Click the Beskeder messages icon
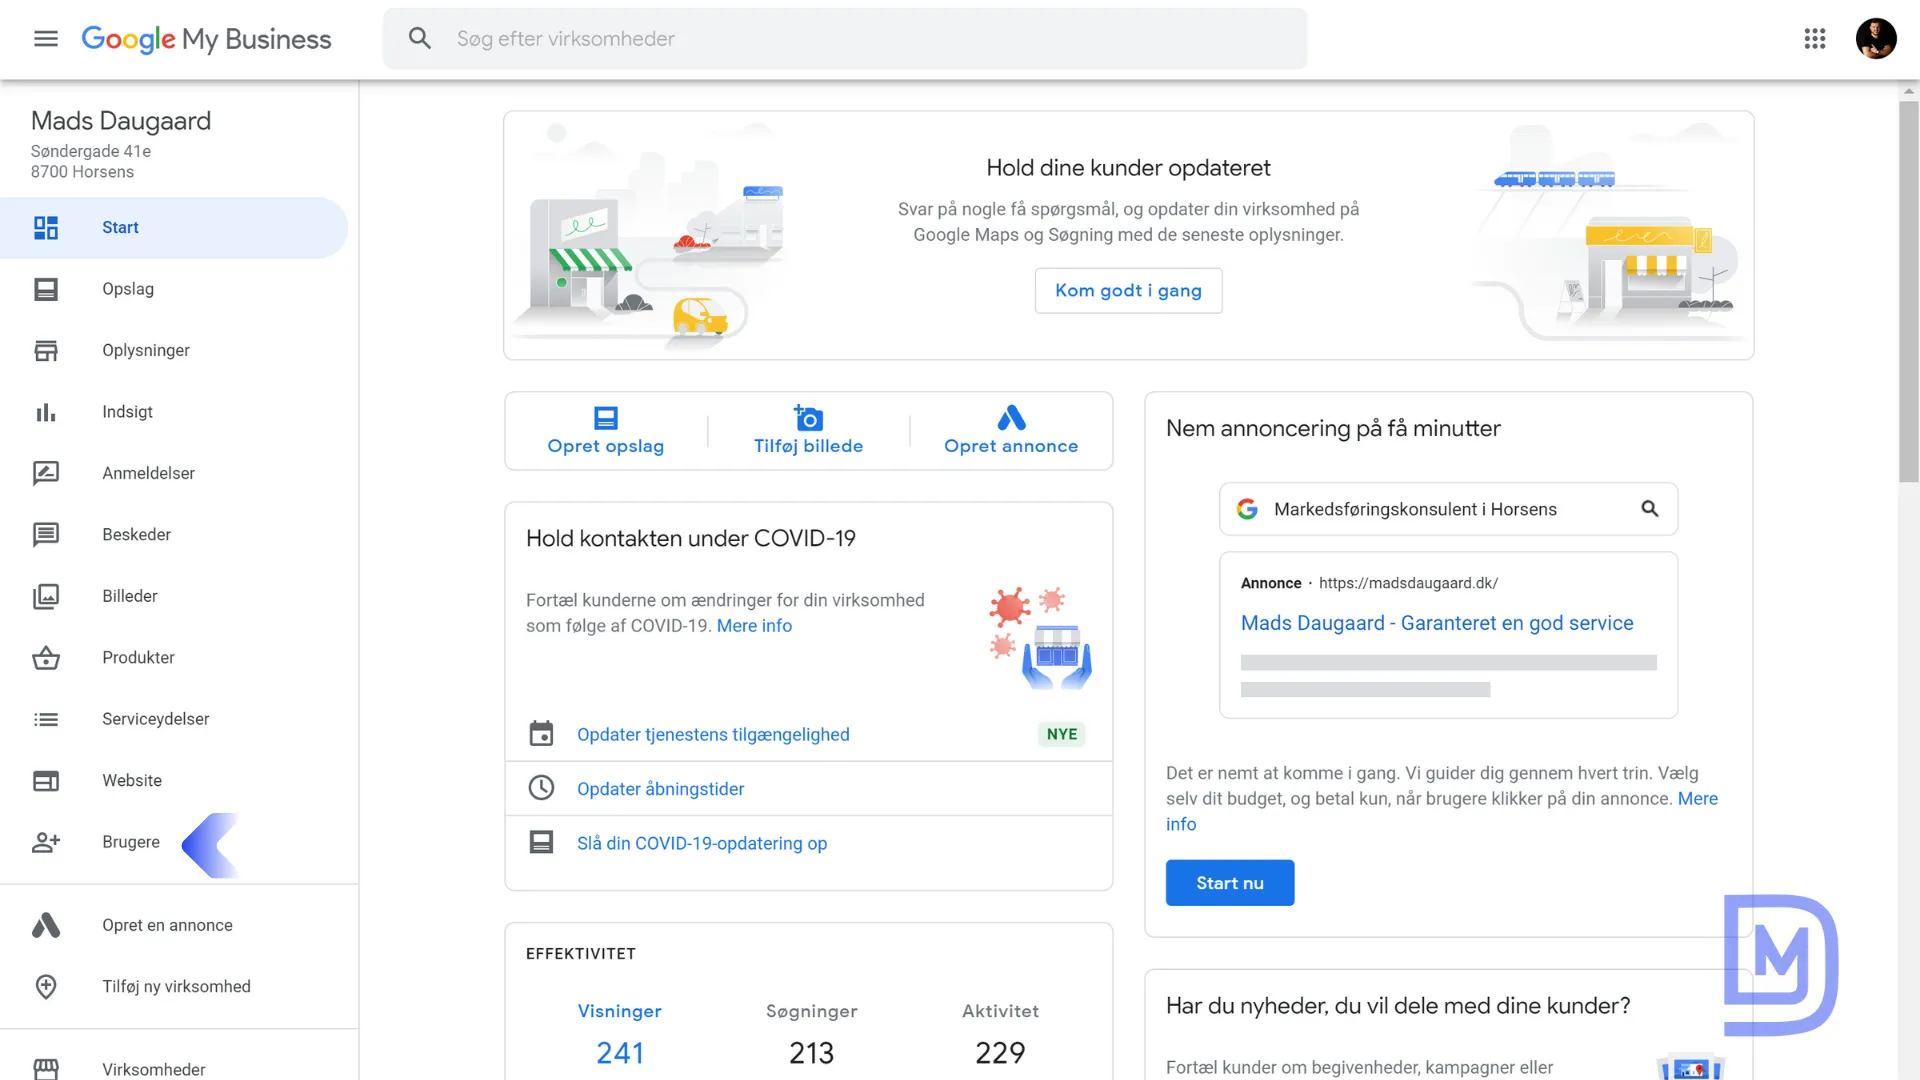 click(46, 535)
